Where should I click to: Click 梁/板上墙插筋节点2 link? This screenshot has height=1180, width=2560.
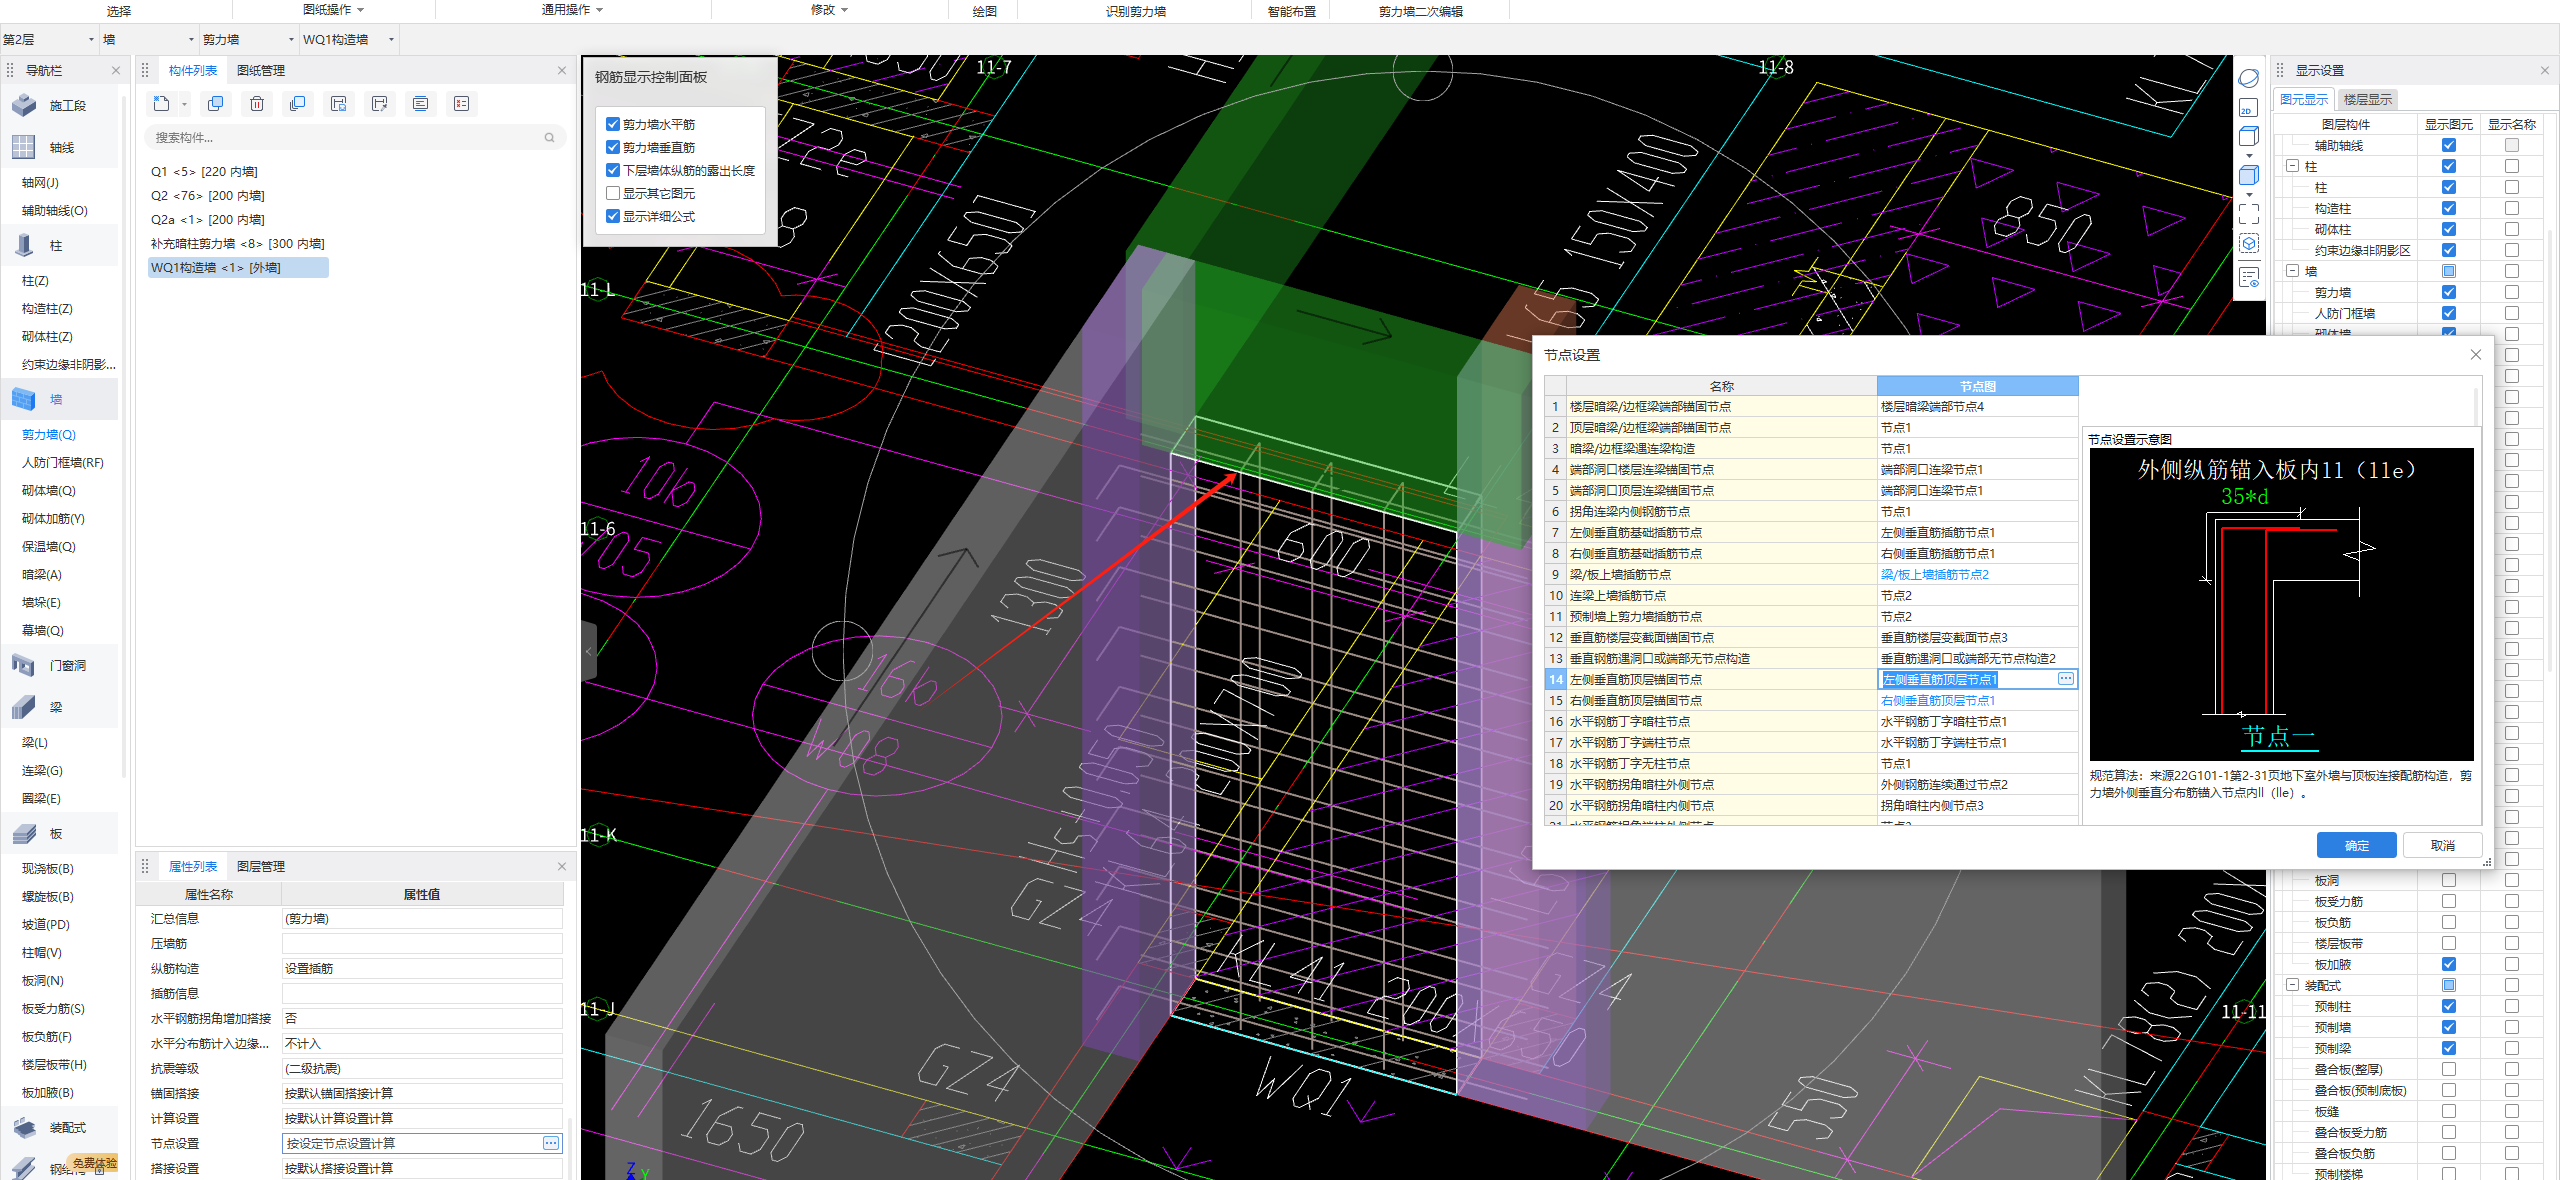[1934, 575]
